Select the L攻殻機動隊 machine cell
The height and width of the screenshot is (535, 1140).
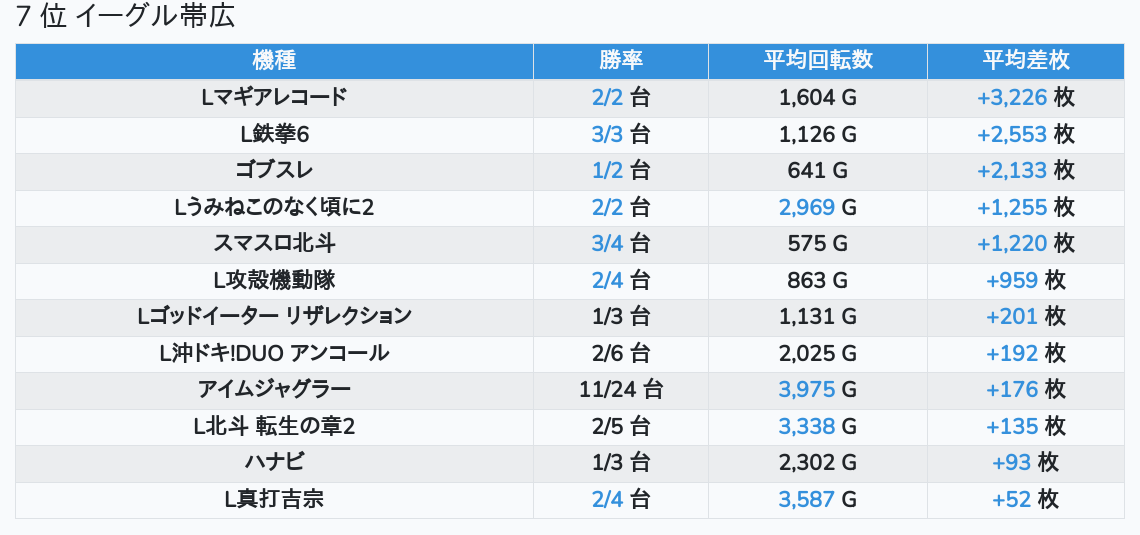(x=274, y=280)
